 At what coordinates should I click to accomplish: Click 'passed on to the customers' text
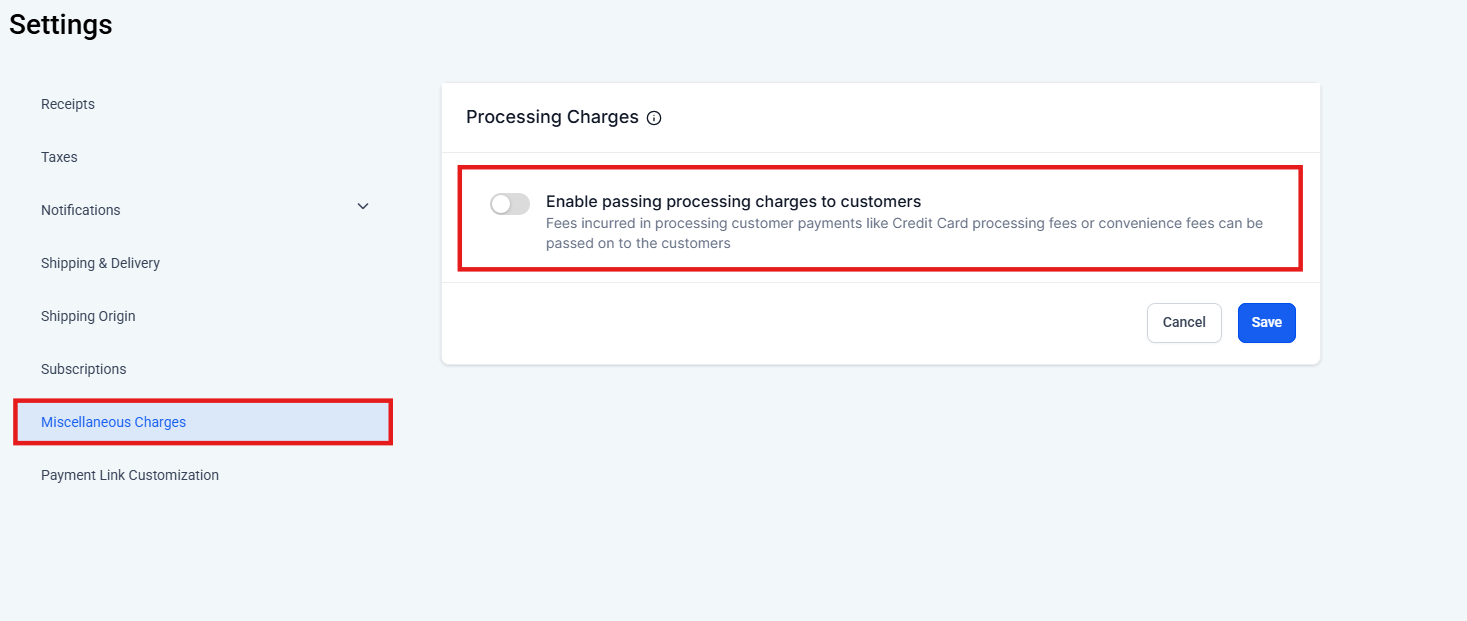638,243
